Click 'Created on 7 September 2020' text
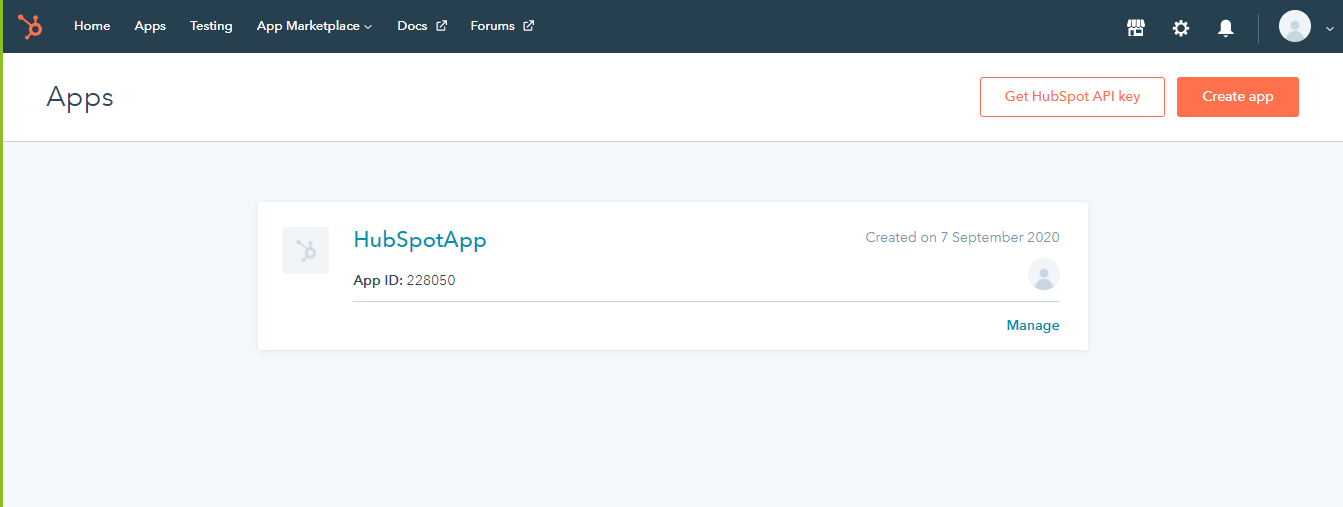Image resolution: width=1343 pixels, height=507 pixels. (x=962, y=237)
